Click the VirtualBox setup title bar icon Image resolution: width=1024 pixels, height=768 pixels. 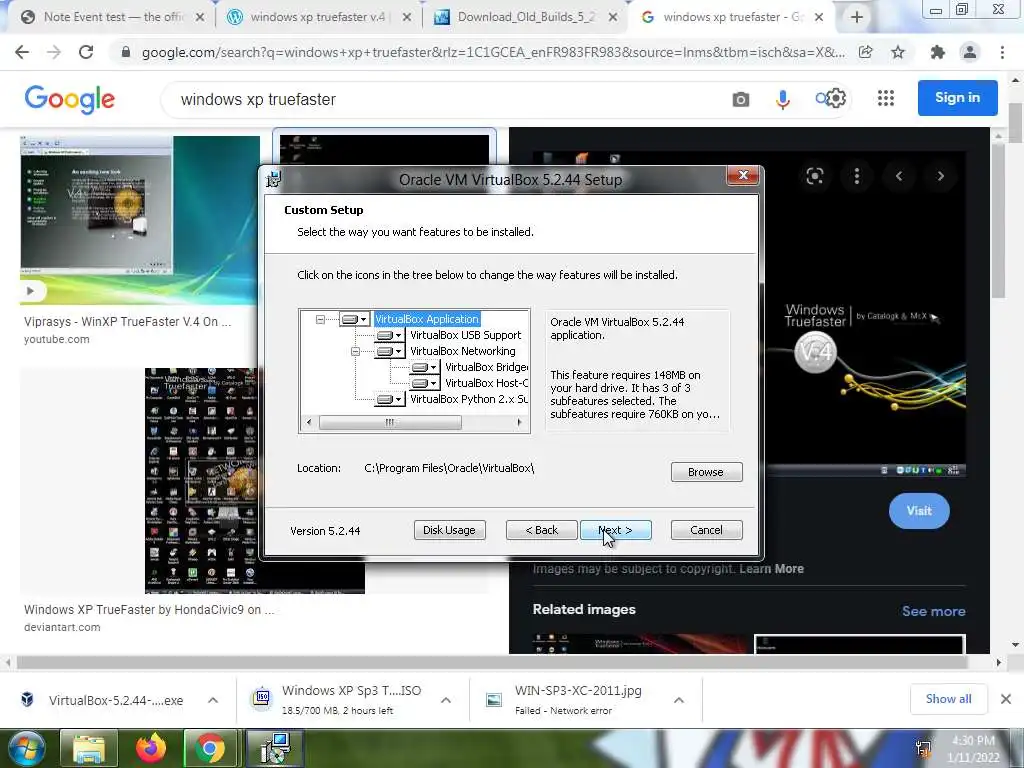(x=274, y=179)
